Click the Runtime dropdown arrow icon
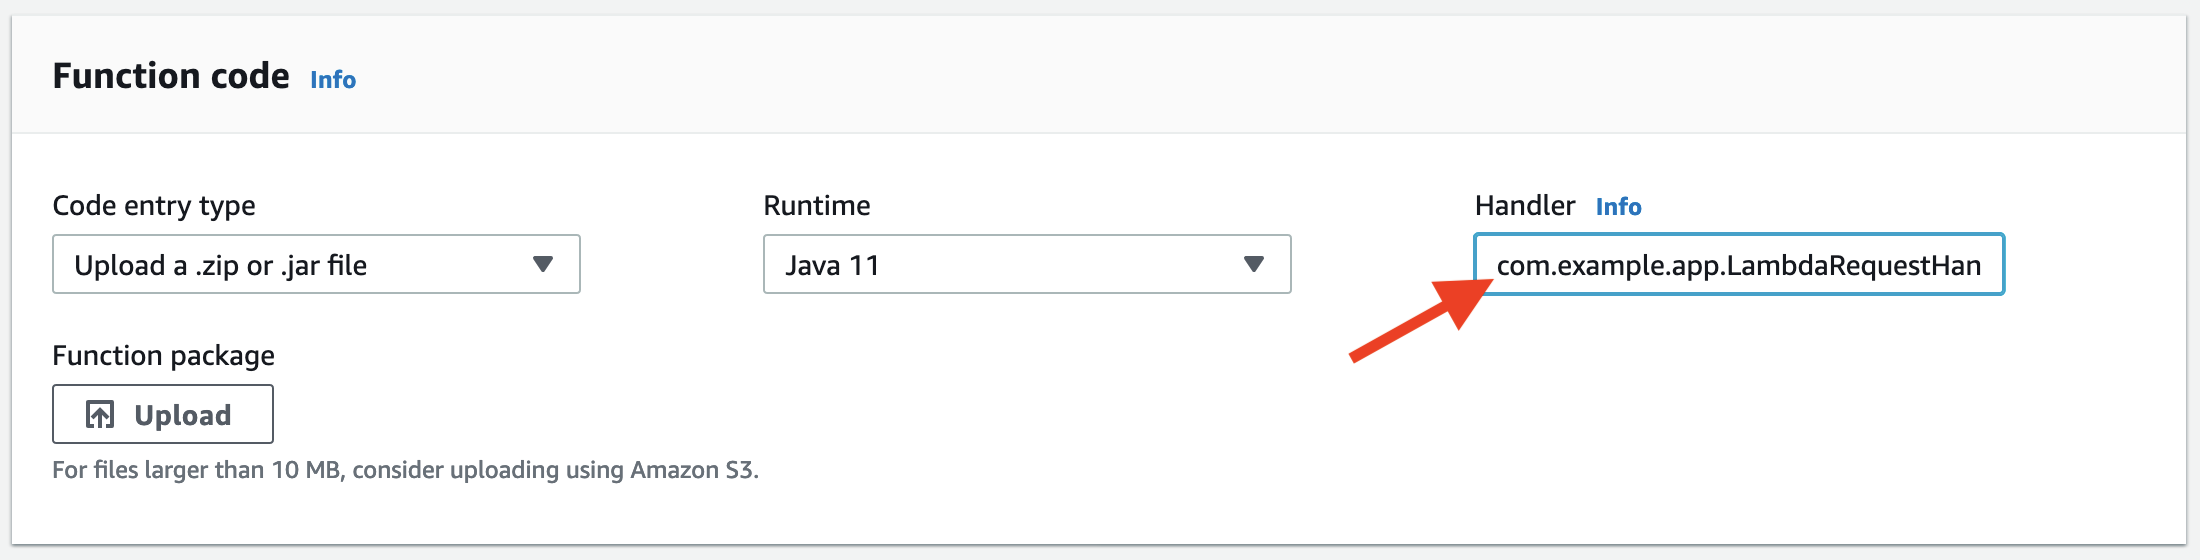 pos(1254,264)
